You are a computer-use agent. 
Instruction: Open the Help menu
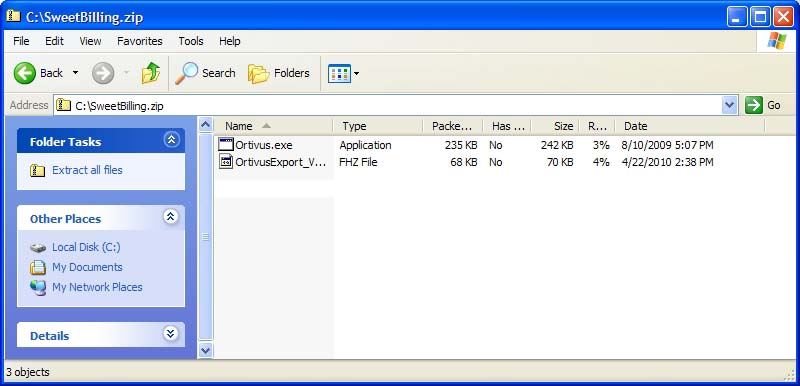click(x=230, y=41)
